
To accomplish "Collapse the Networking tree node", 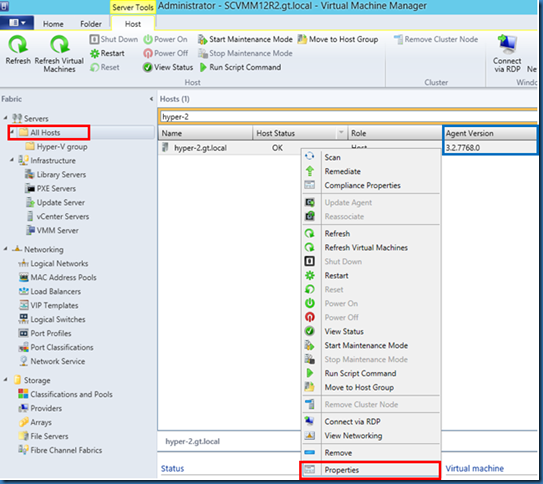I will tap(6, 249).
